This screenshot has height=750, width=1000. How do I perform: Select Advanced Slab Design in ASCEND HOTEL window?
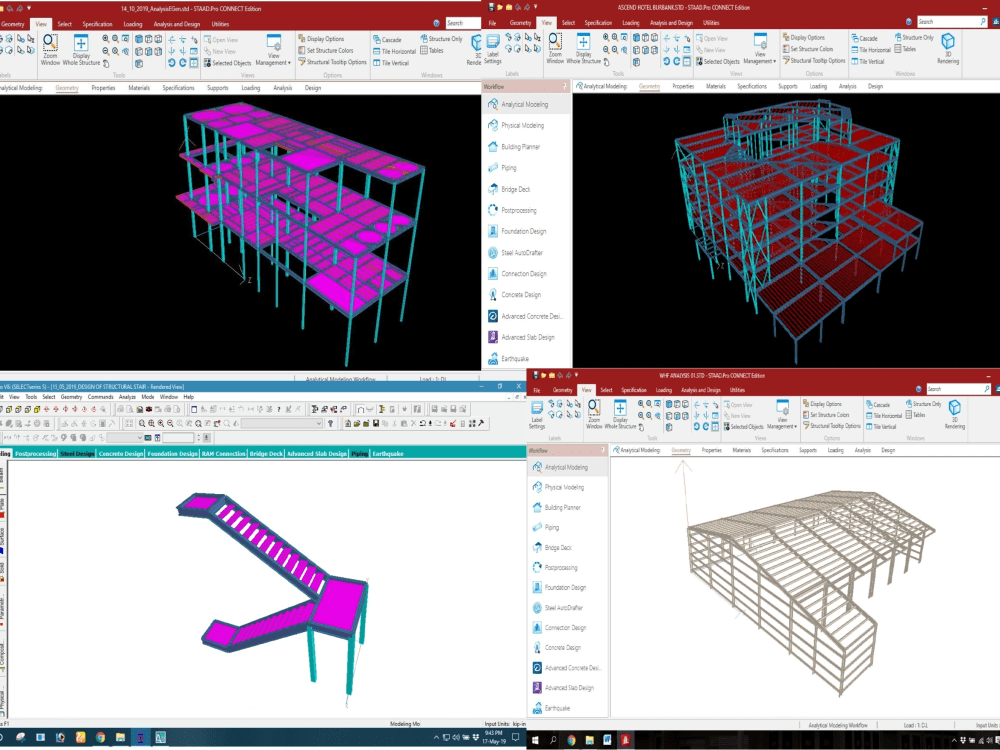tap(526, 337)
